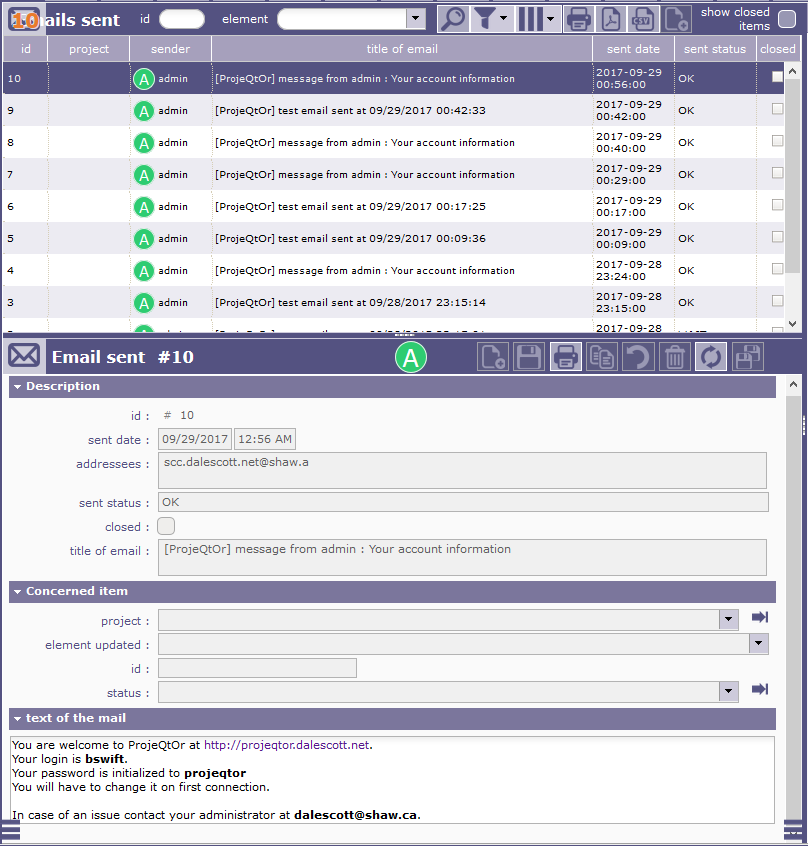Open the status dropdown under Concerned item
The image size is (808, 846).
pyautogui.click(x=729, y=692)
